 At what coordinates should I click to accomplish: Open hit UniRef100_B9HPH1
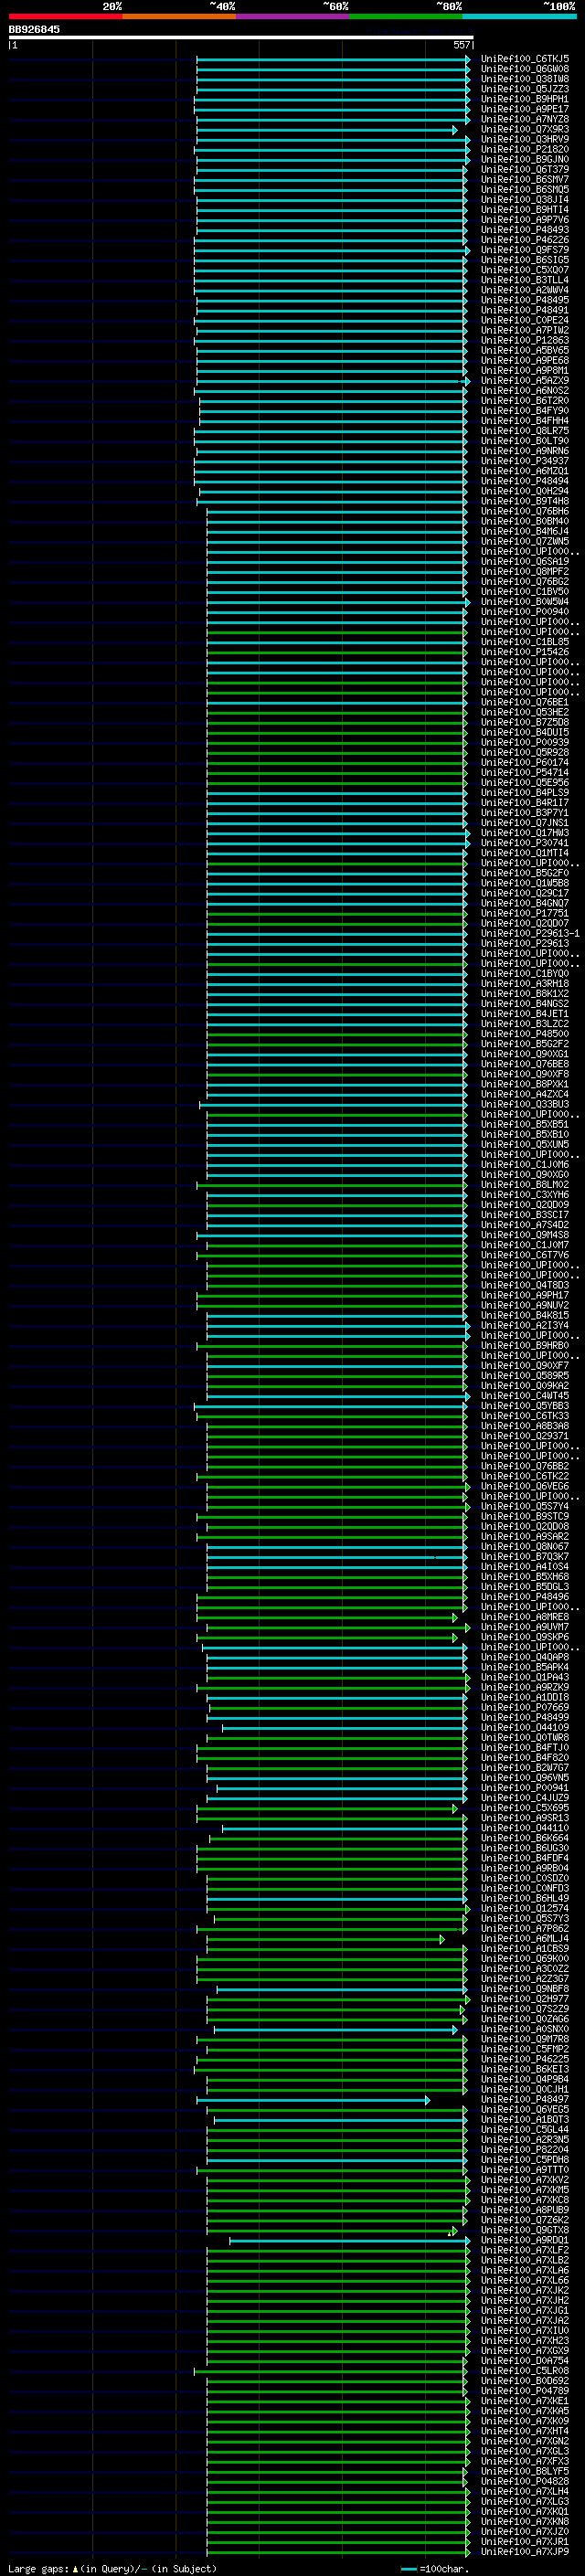pyautogui.click(x=524, y=99)
